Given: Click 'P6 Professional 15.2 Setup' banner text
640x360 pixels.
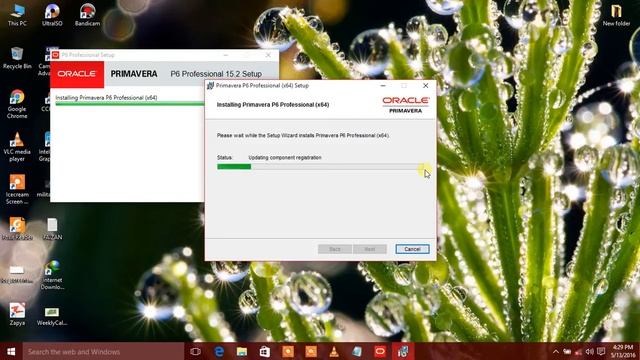Looking at the screenshot, I should pos(216,74).
